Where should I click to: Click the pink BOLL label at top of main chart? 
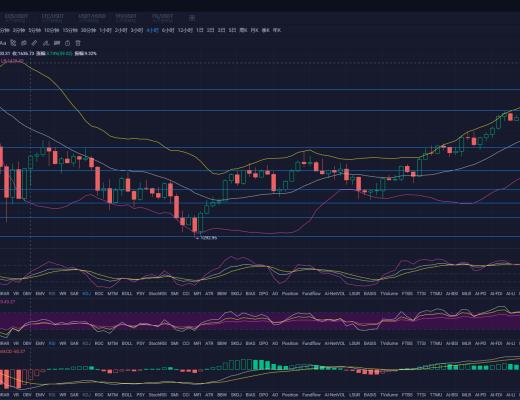(x=12, y=61)
